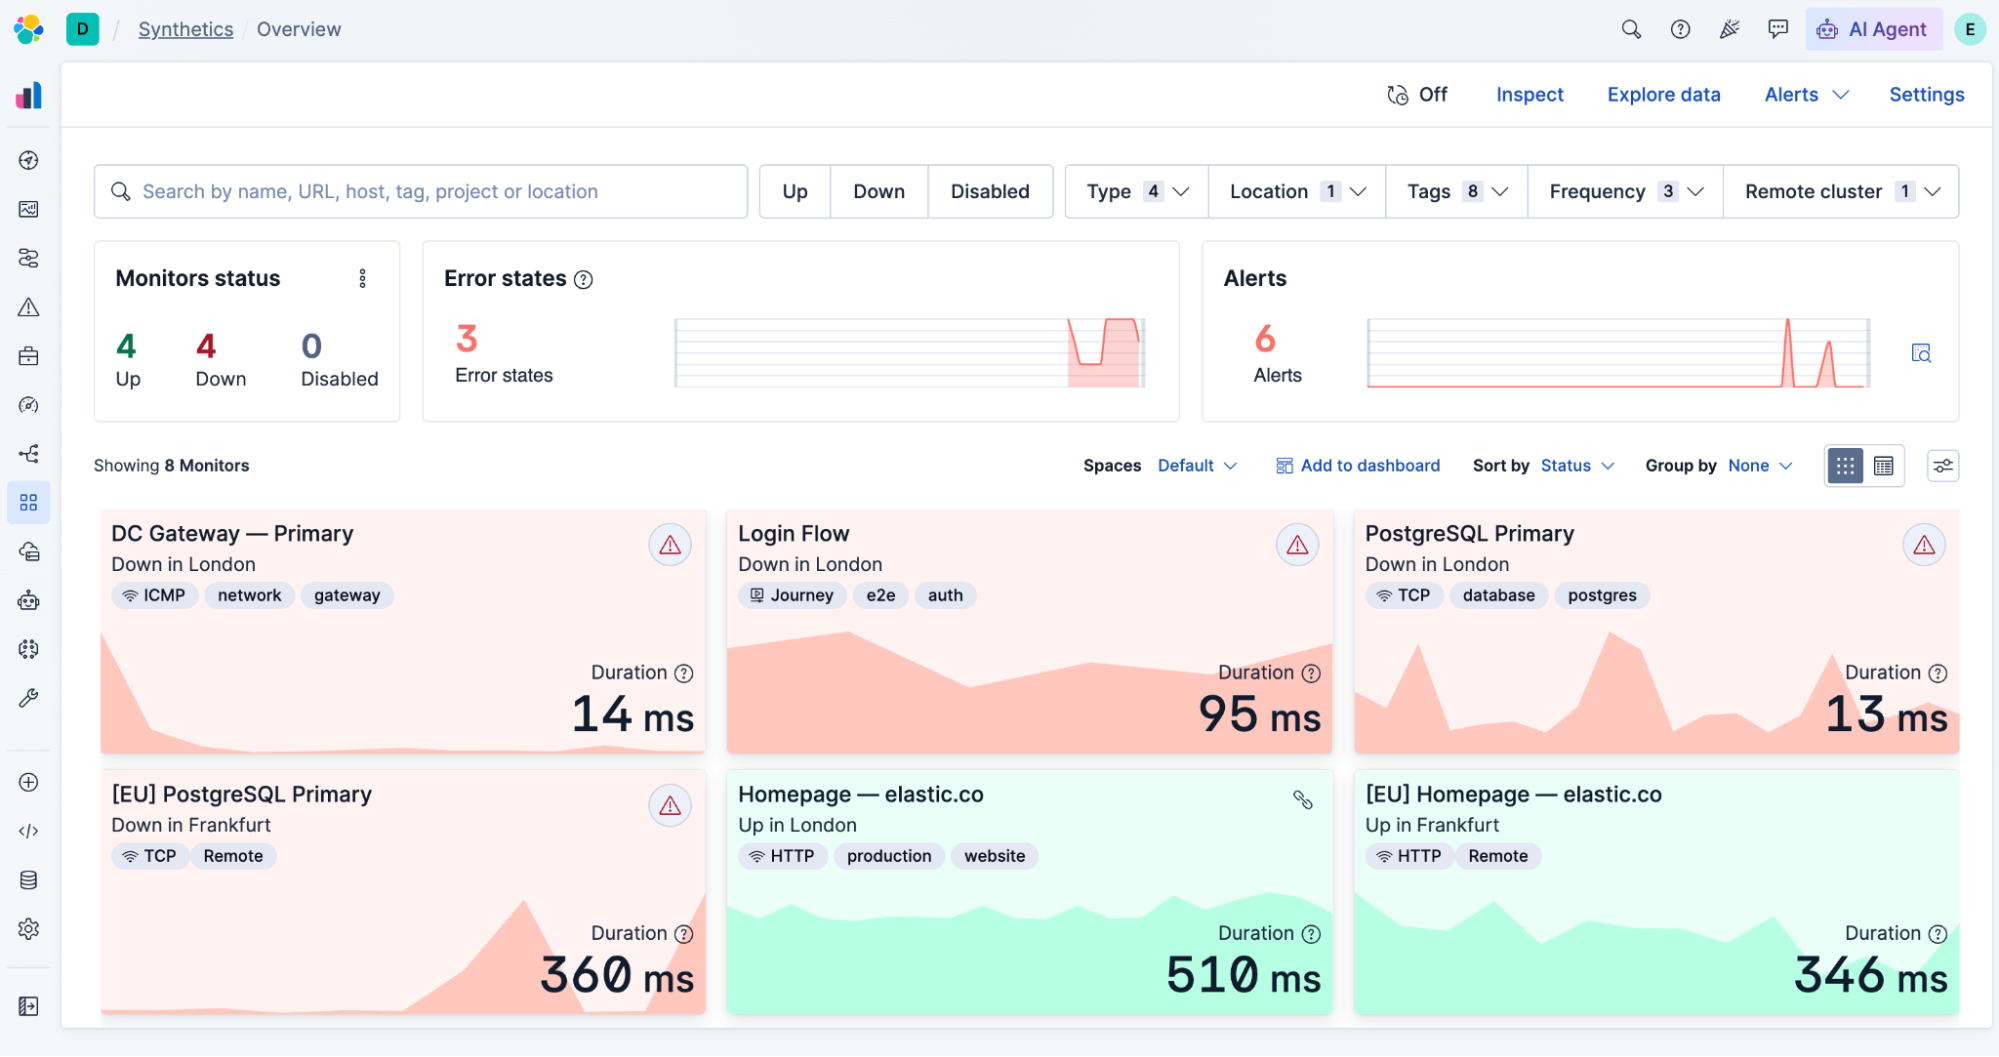This screenshot has width=1999, height=1057.
Task: Open the wrench tools icon in sidebar
Action: pyautogui.click(x=29, y=698)
